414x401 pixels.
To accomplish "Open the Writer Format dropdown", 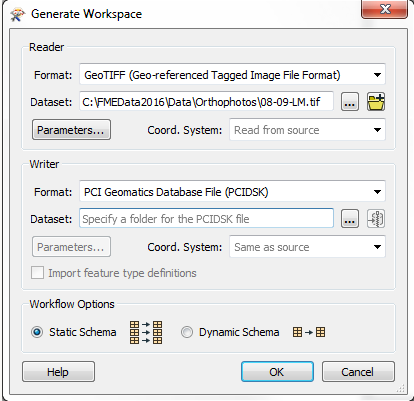I will [x=232, y=192].
